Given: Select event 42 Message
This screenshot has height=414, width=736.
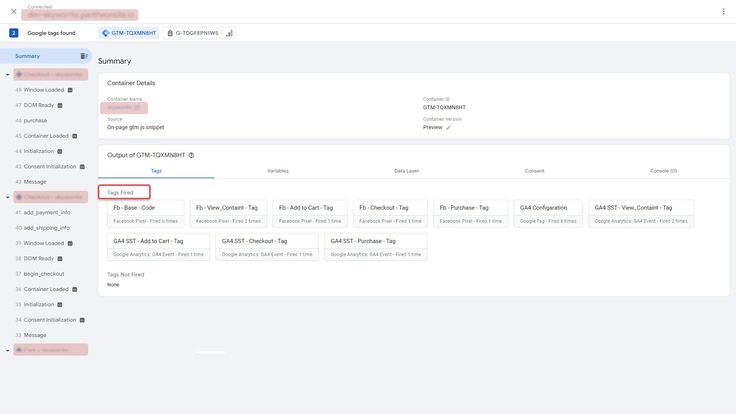Looking at the screenshot, I should pyautogui.click(x=35, y=182).
